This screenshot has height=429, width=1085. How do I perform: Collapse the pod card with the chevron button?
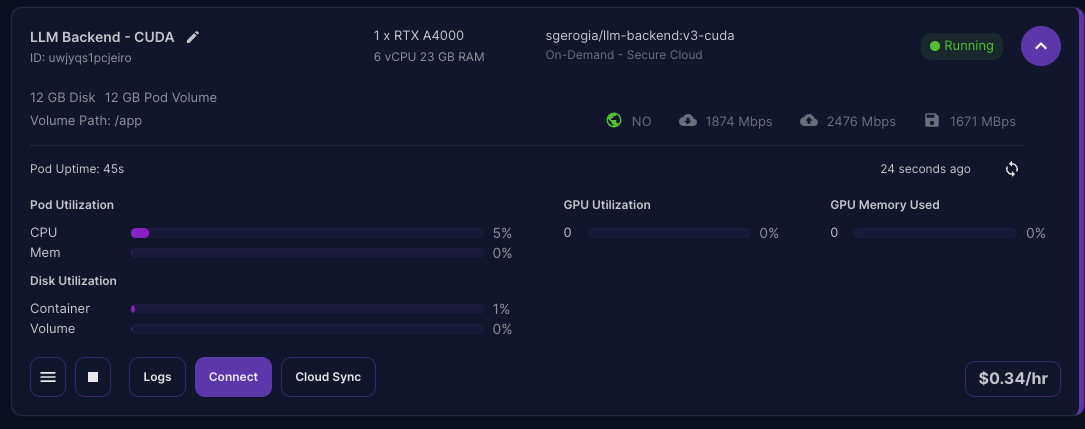(x=1041, y=46)
